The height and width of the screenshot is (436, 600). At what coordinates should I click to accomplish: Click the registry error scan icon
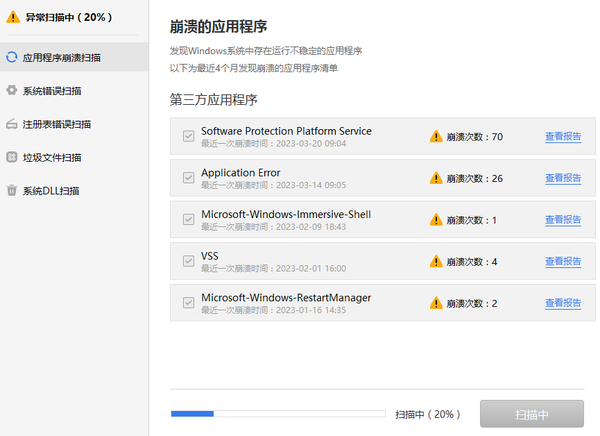click(12, 124)
